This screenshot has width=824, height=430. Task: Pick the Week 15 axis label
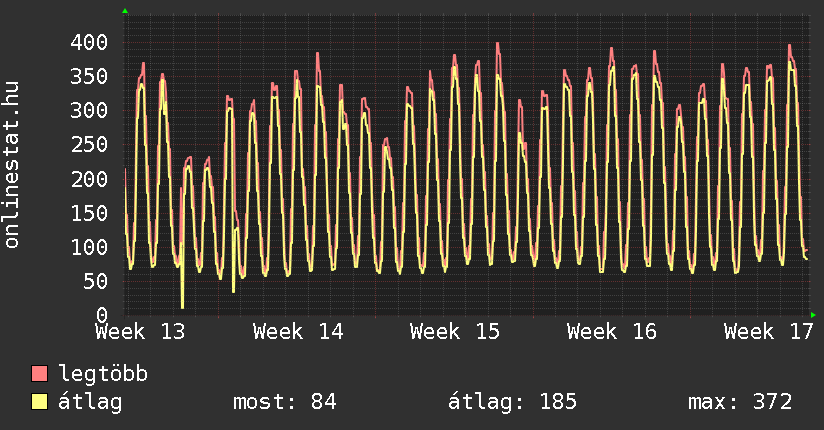(455, 331)
